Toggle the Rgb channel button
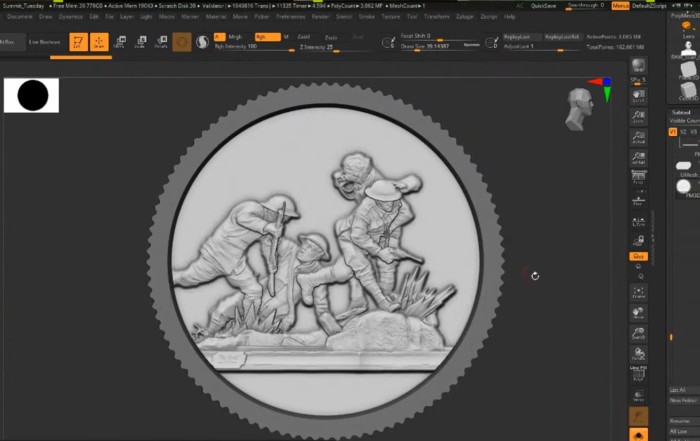 (x=262, y=36)
